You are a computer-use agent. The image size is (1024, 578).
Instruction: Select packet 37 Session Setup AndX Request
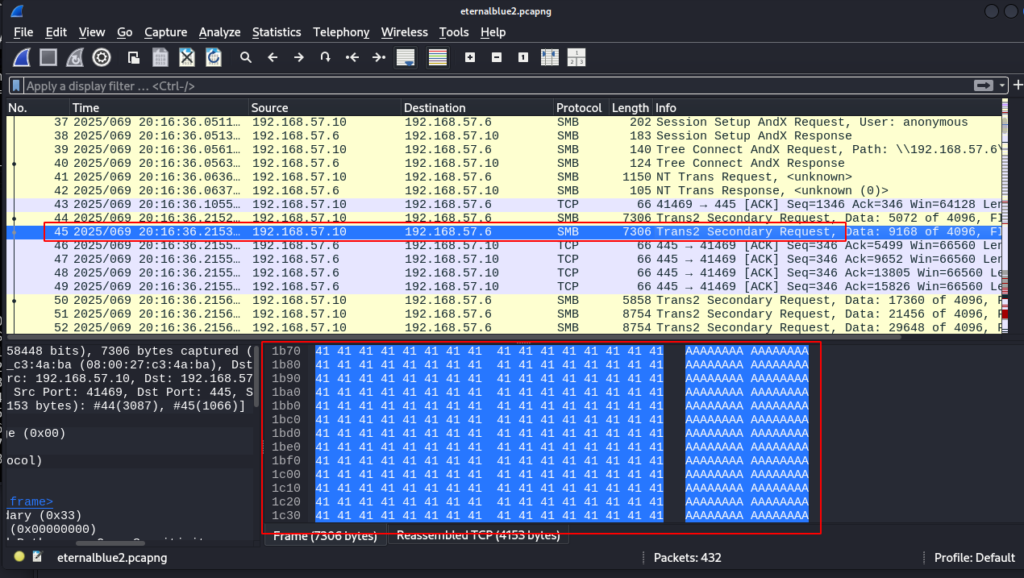click(504, 122)
